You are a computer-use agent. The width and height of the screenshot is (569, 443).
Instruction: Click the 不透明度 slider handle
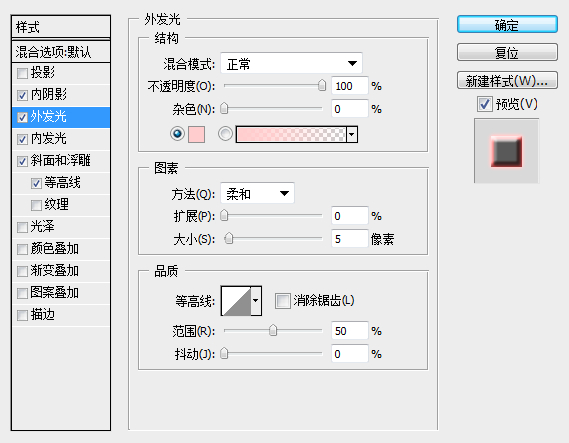pos(322,86)
